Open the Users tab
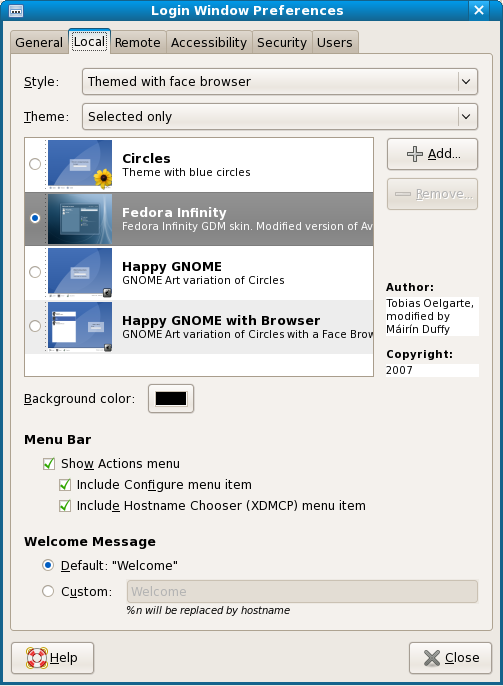This screenshot has width=503, height=686. (x=335, y=42)
